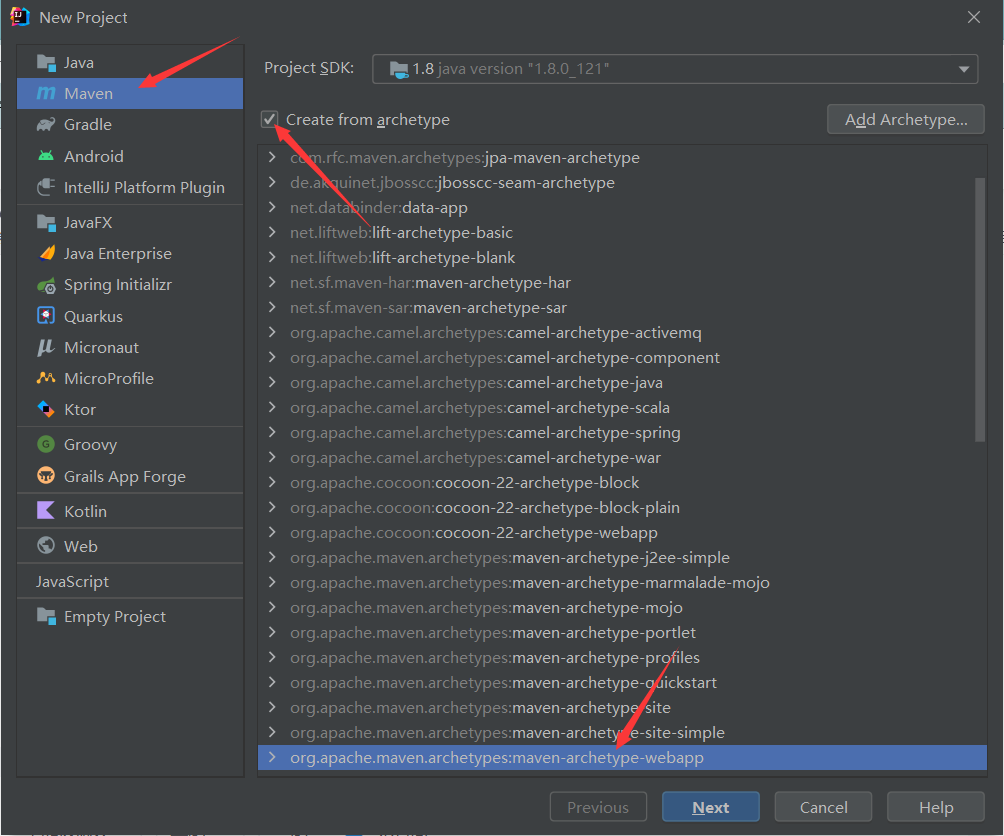1004x836 pixels.
Task: Click the Android robot icon
Action: 46,156
